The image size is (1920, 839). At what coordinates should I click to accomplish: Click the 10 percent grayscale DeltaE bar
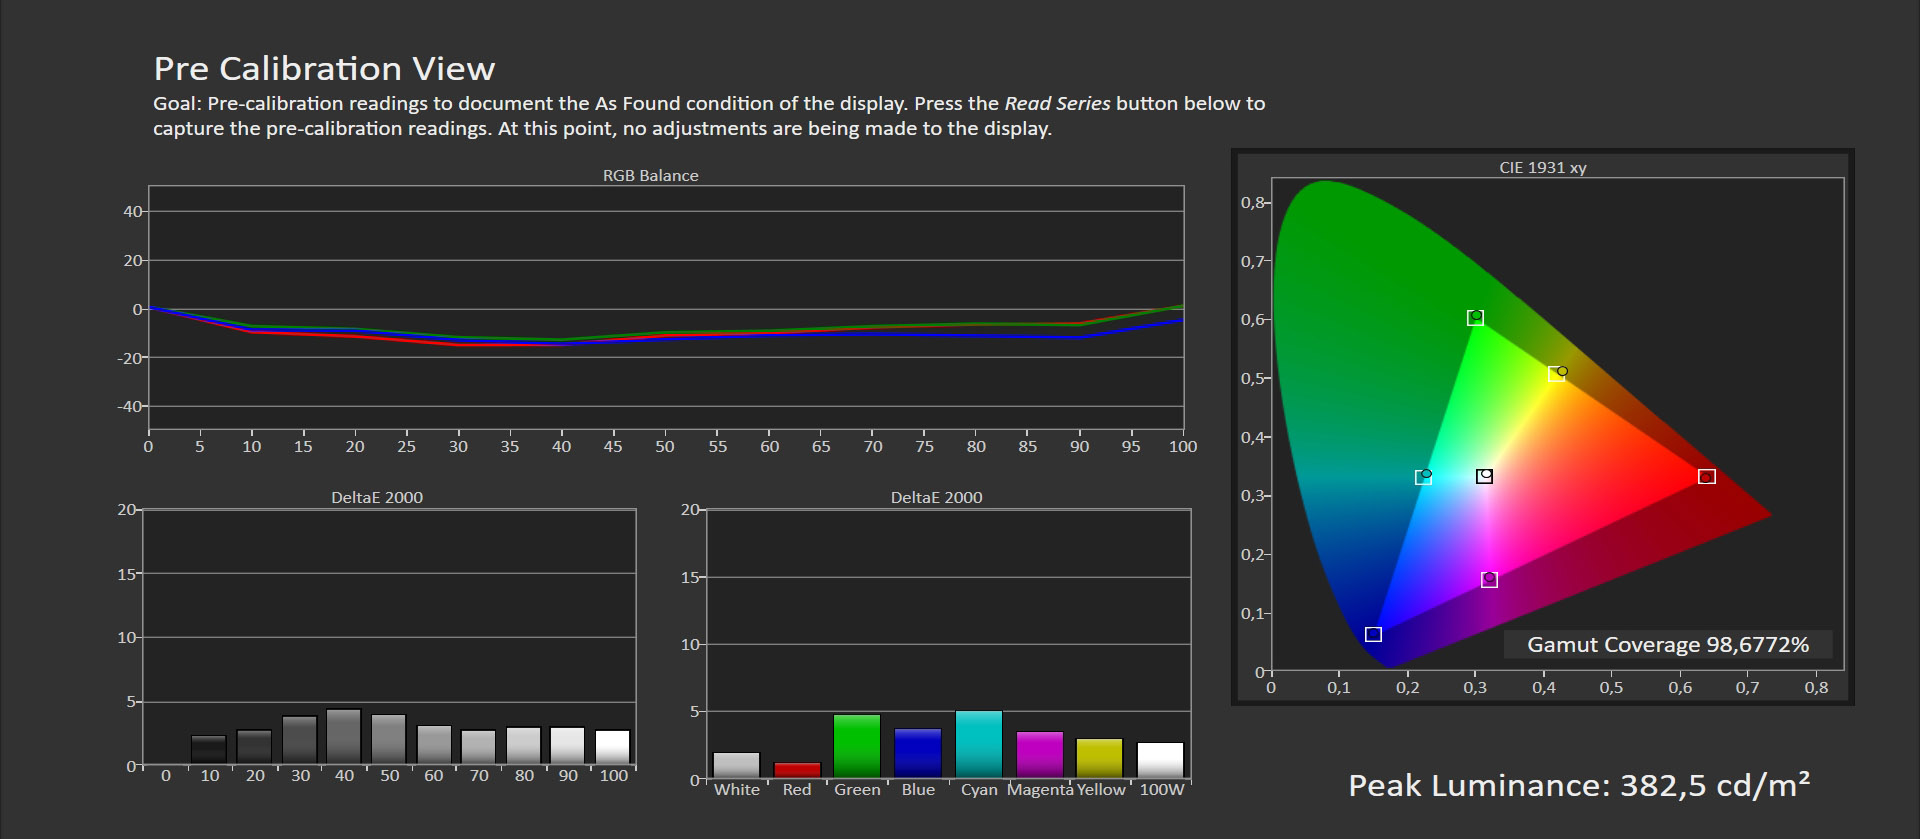pos(208,750)
